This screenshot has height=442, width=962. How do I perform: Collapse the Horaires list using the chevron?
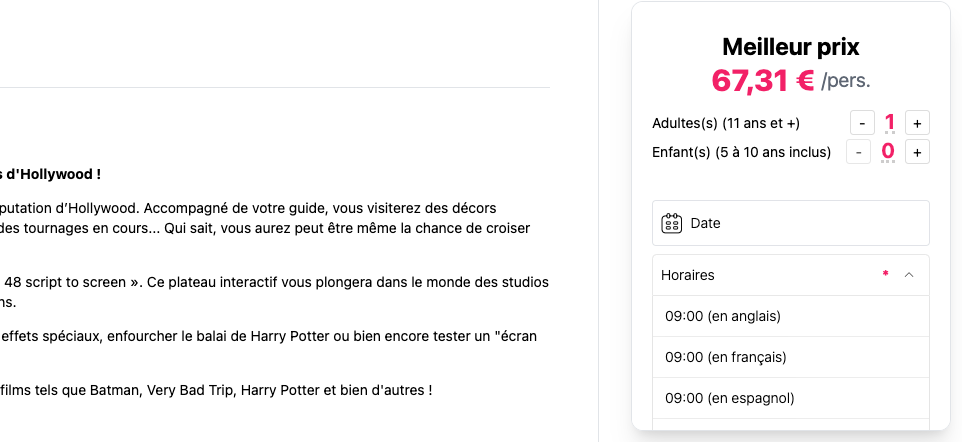tap(909, 275)
